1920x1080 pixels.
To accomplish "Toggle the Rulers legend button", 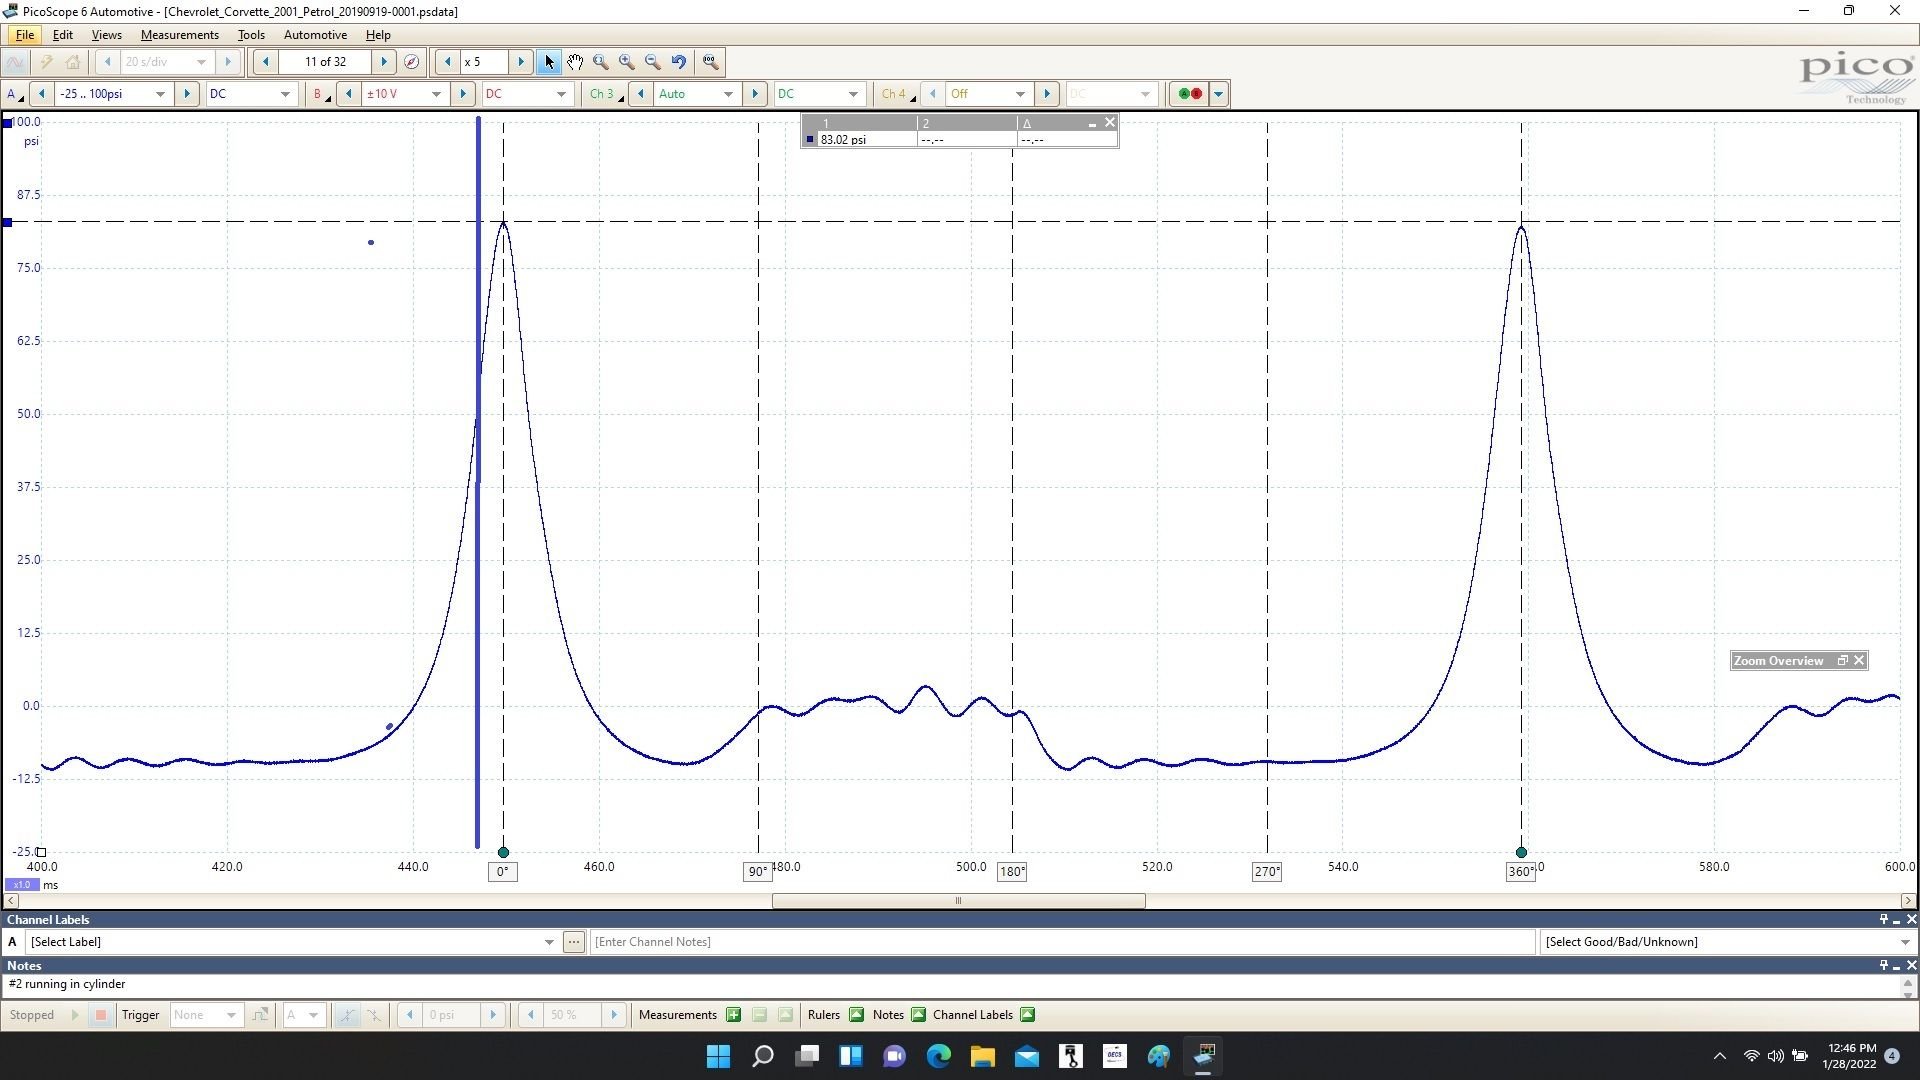I will pos(856,1015).
